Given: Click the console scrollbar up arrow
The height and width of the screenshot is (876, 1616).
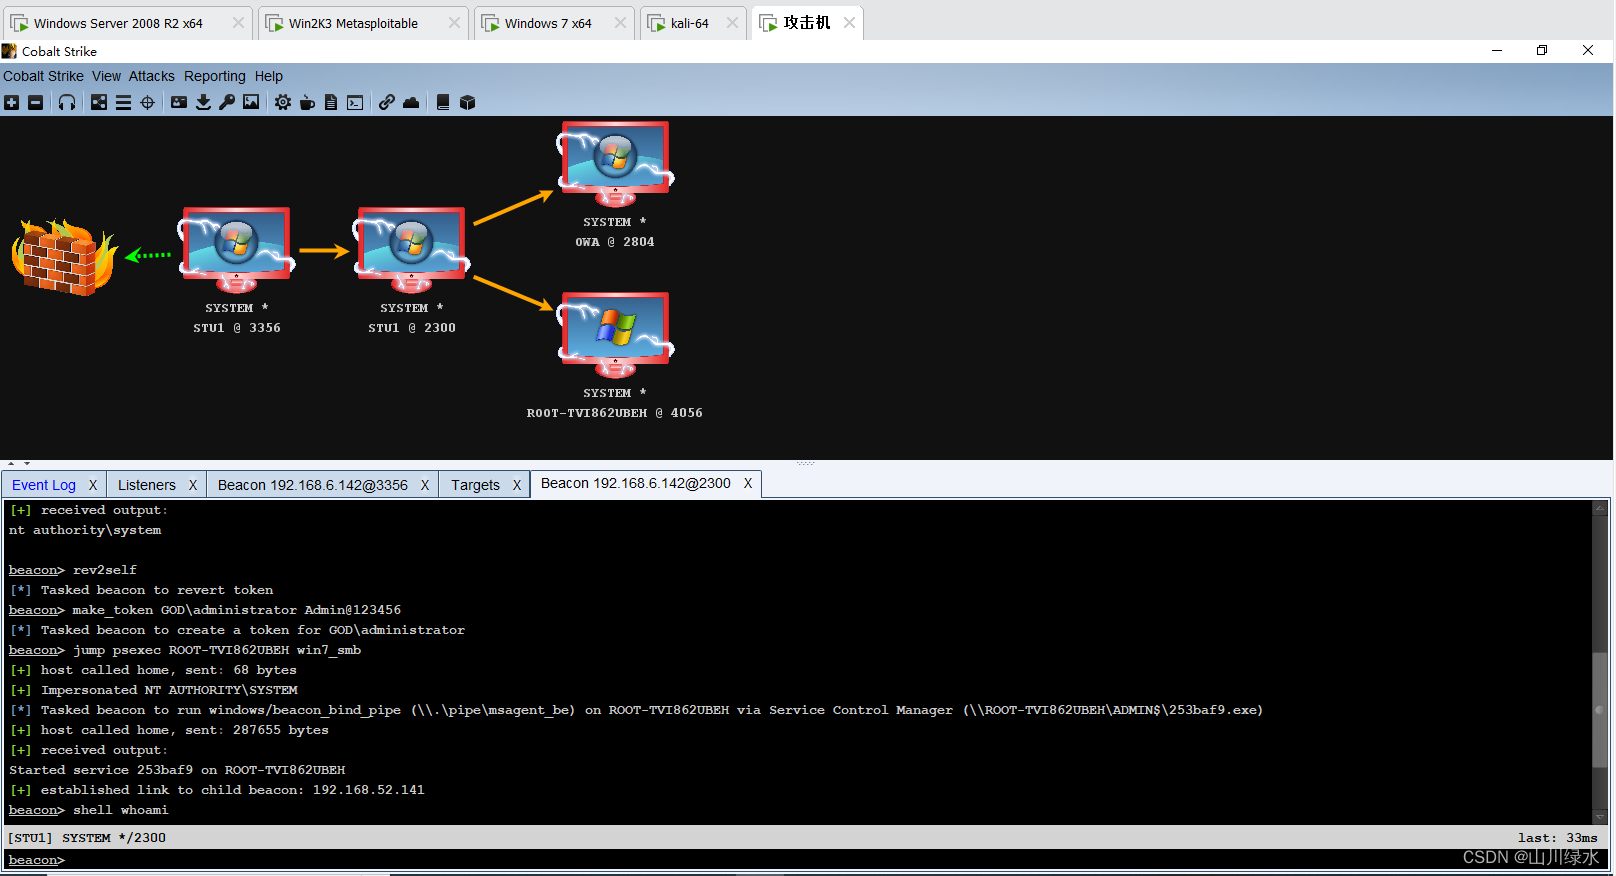Looking at the screenshot, I should tap(1600, 507).
